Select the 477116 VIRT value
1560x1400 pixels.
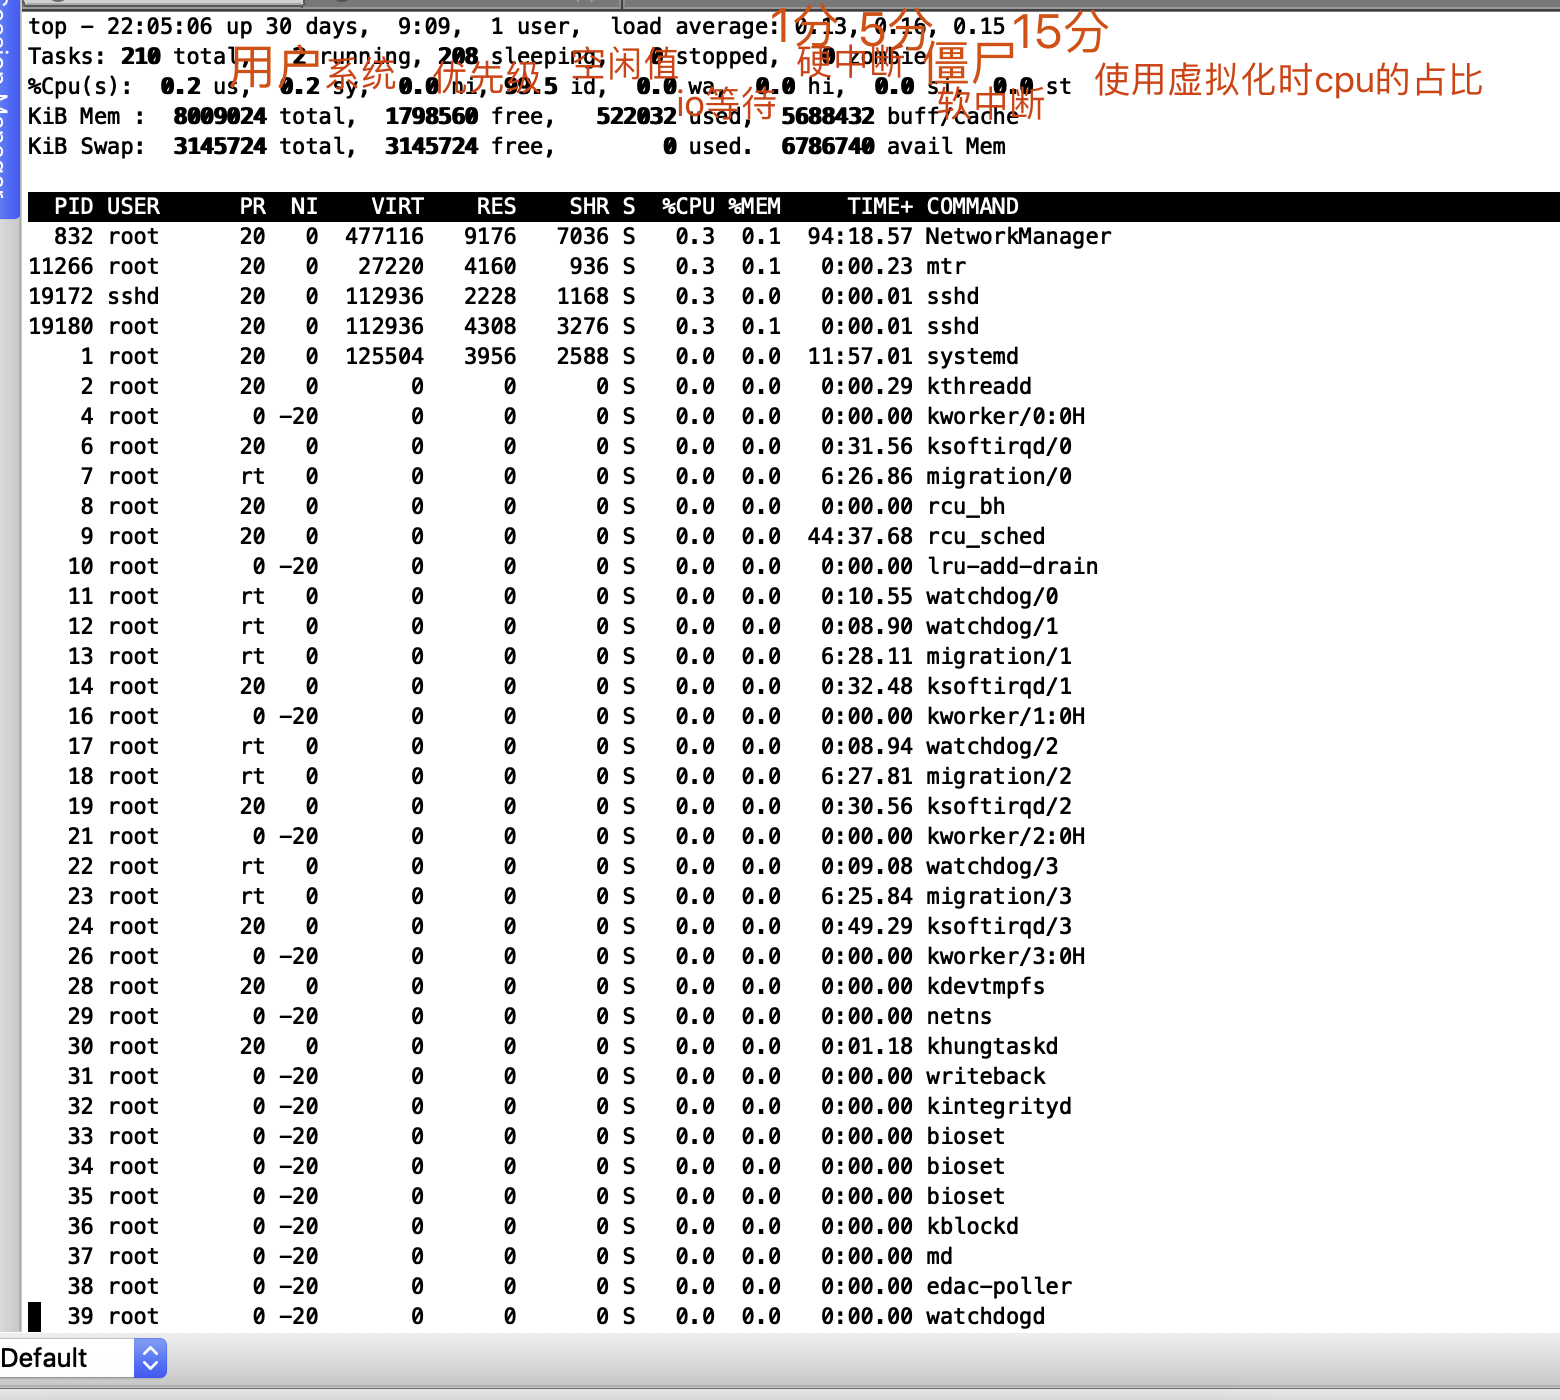click(384, 236)
